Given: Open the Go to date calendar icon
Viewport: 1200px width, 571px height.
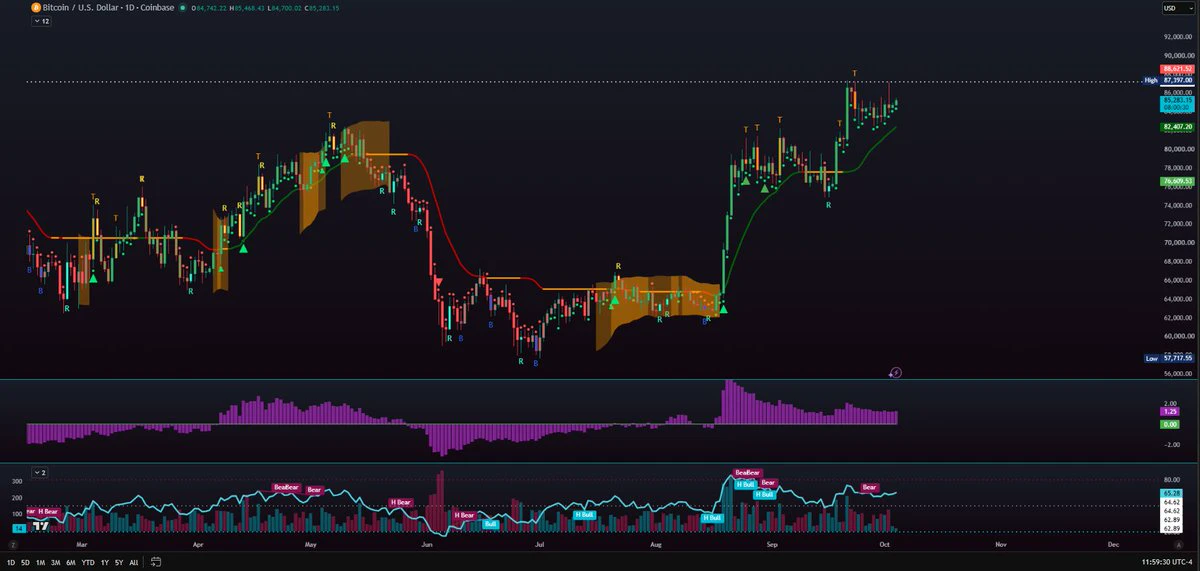Looking at the screenshot, I should click(156, 562).
